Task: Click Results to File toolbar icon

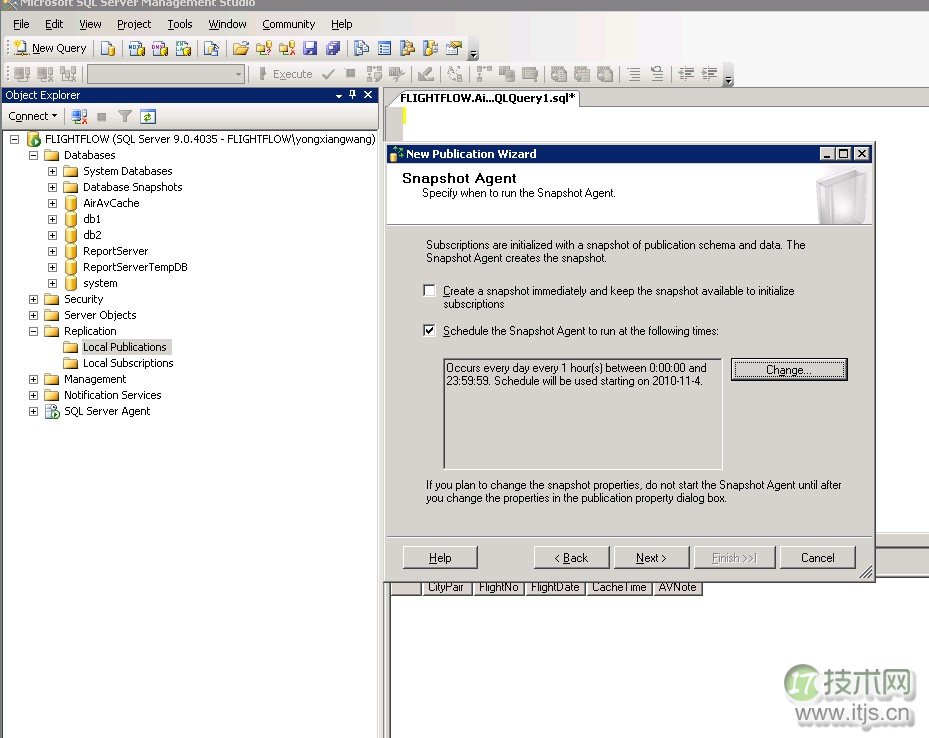Action: 604,74
